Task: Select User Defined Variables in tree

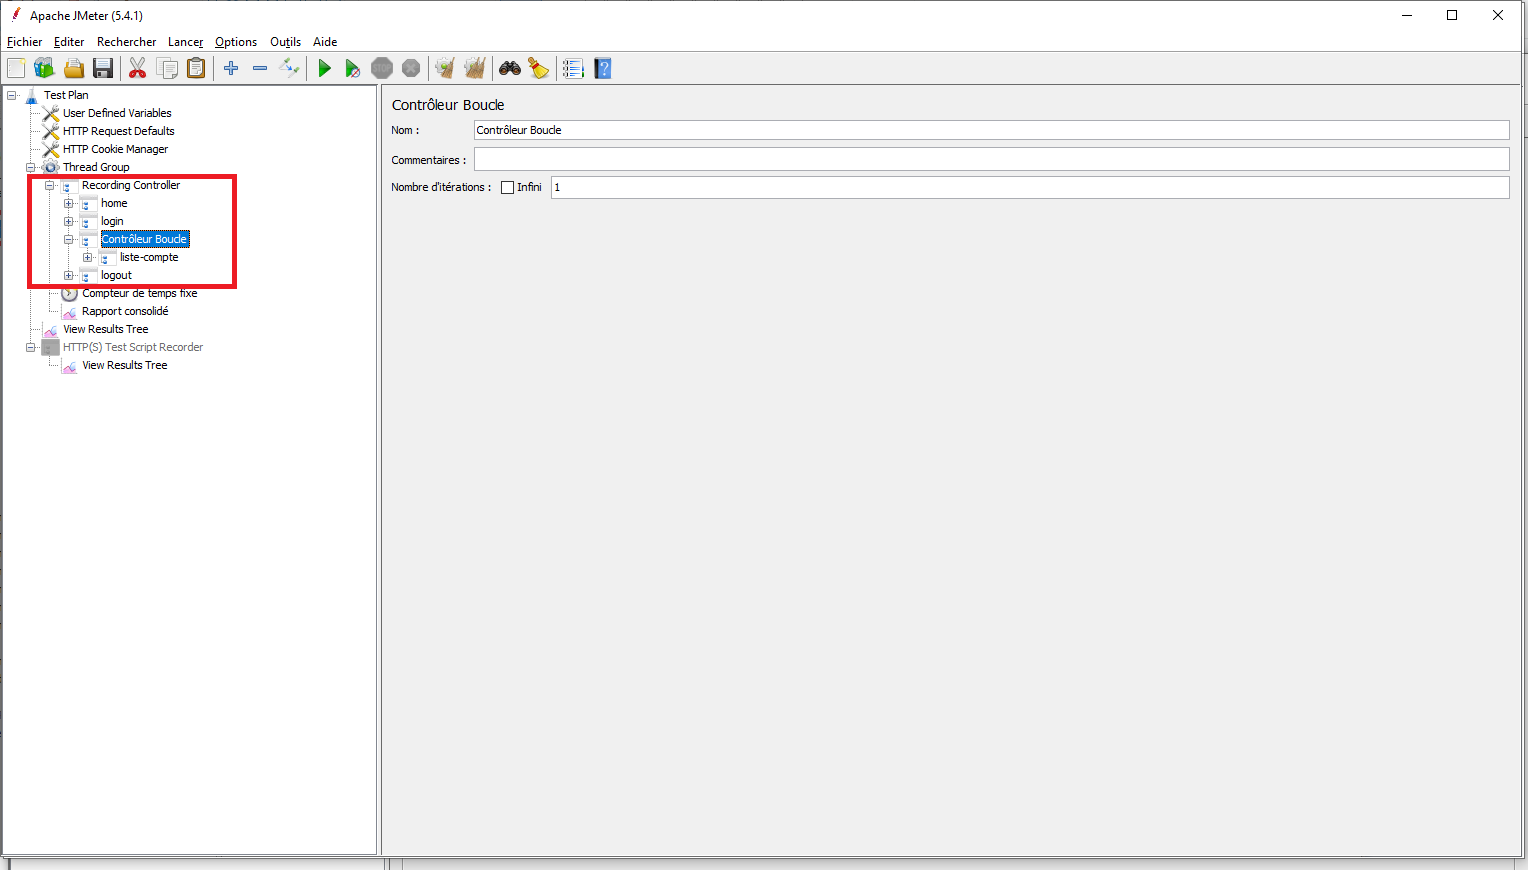Action: coord(117,113)
